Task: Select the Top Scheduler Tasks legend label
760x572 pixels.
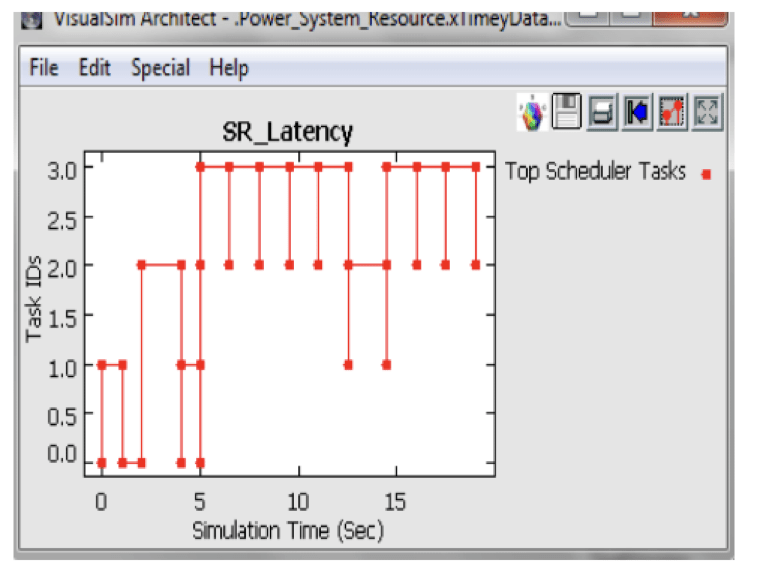Action: [595, 172]
